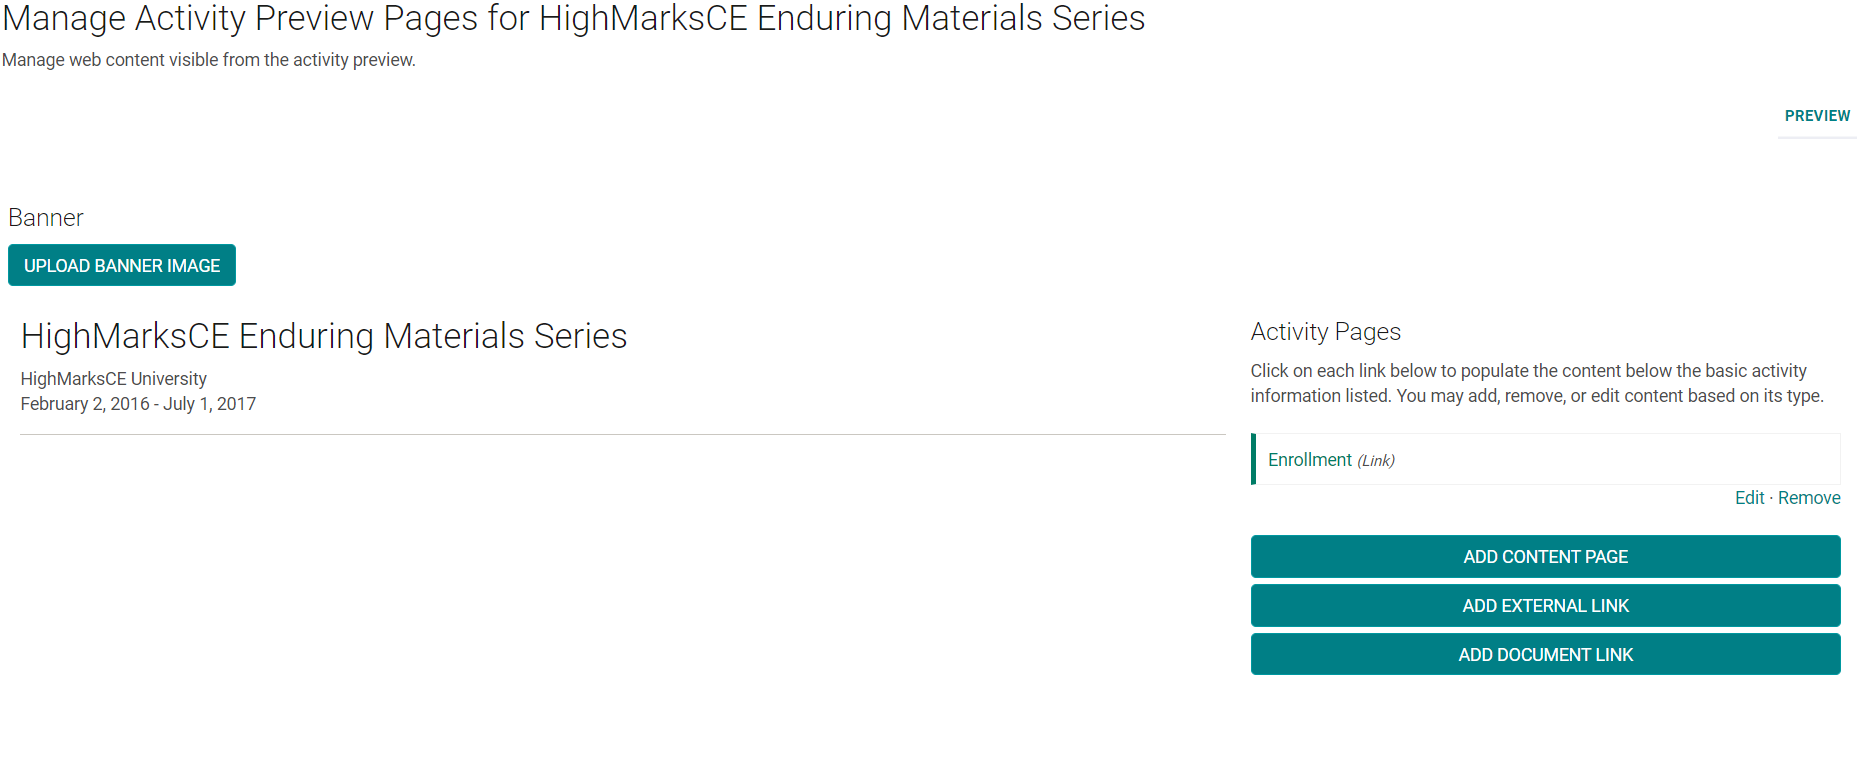Click the 'Manage web content visible' subtitle
This screenshot has width=1876, height=766.
[209, 60]
